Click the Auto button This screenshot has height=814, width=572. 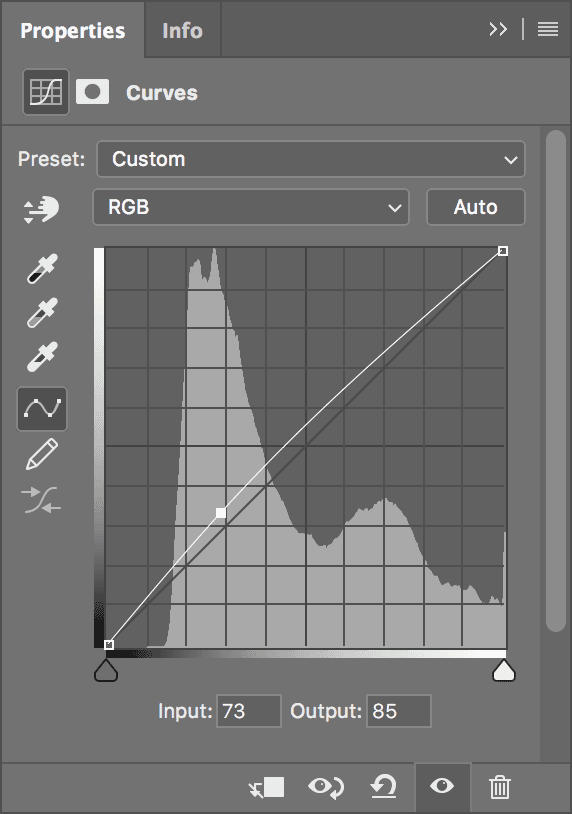[x=475, y=207]
